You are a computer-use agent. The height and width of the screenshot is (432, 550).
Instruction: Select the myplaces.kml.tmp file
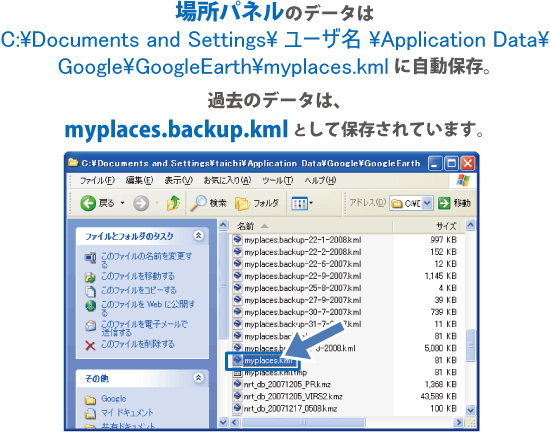coord(275,372)
